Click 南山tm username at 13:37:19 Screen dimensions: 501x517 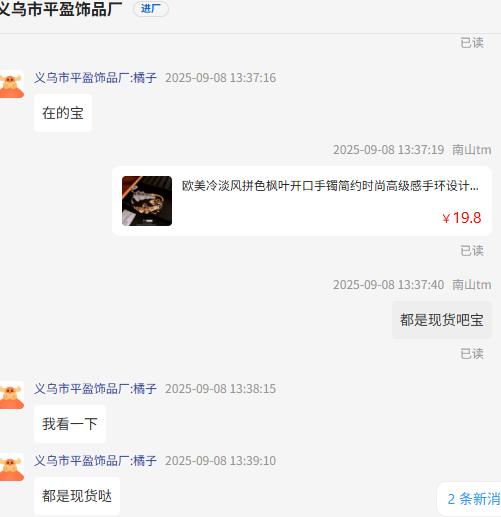(x=472, y=150)
